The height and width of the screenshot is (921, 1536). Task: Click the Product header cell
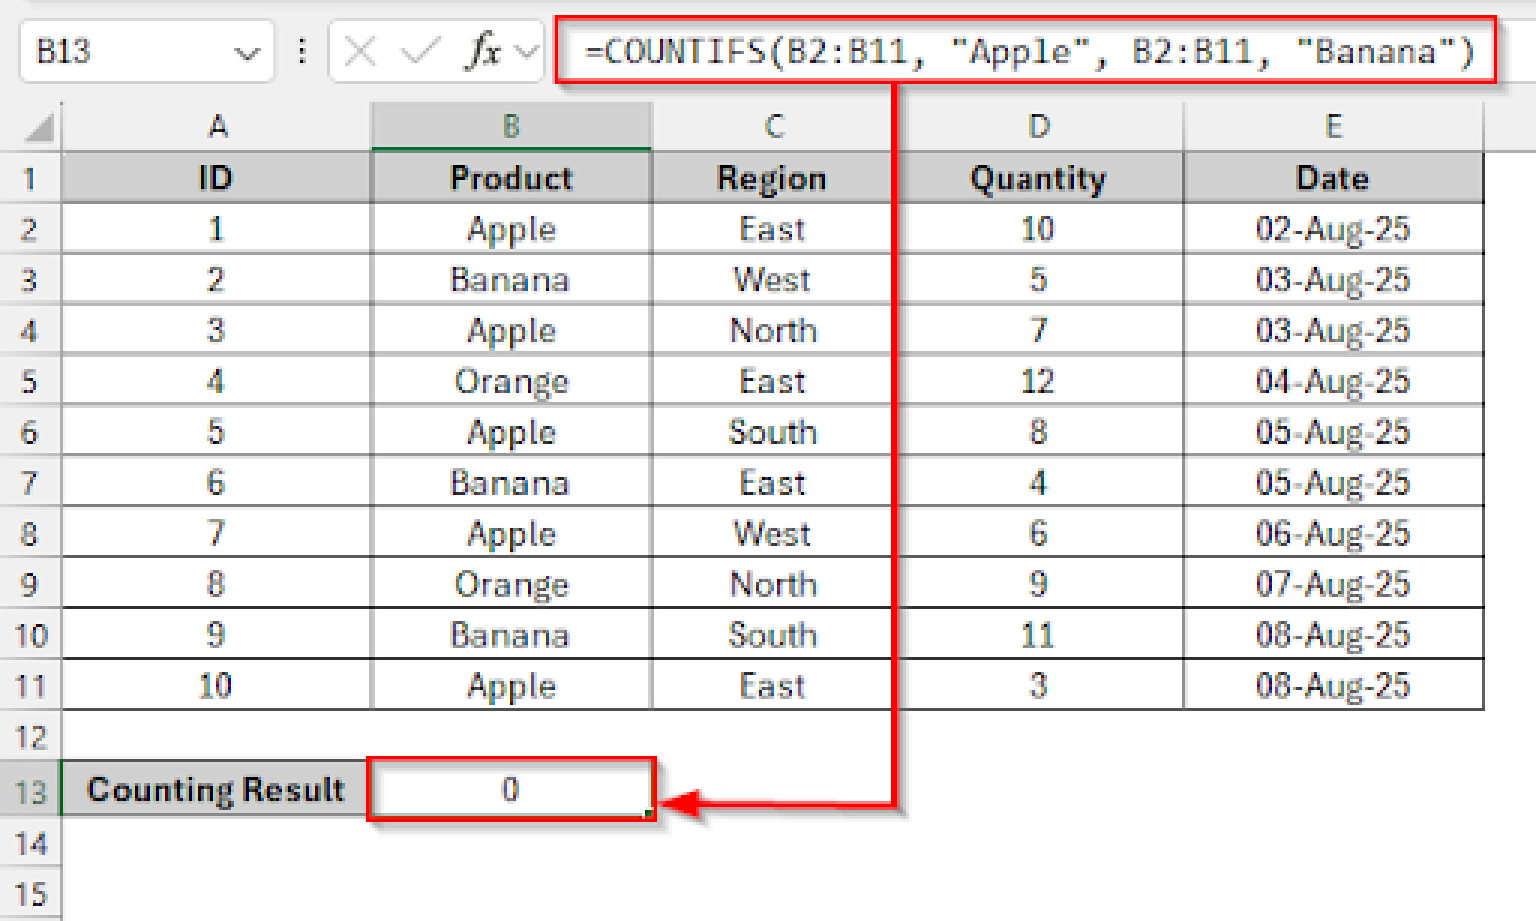pos(511,178)
